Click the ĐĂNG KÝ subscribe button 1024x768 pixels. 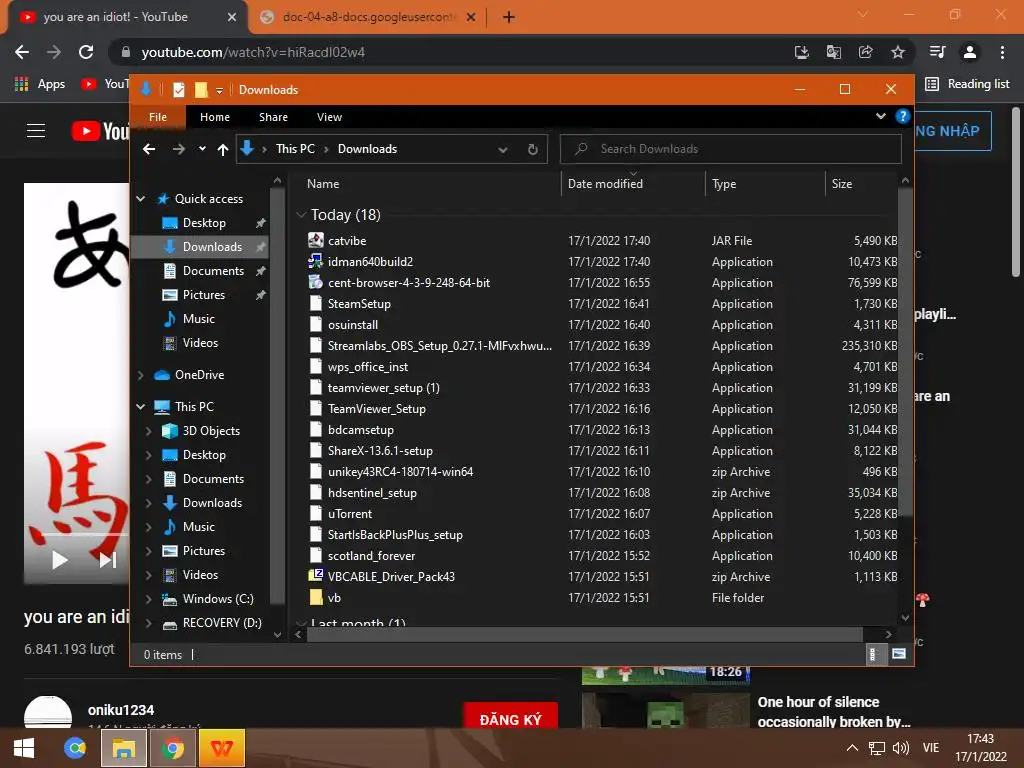pos(510,717)
